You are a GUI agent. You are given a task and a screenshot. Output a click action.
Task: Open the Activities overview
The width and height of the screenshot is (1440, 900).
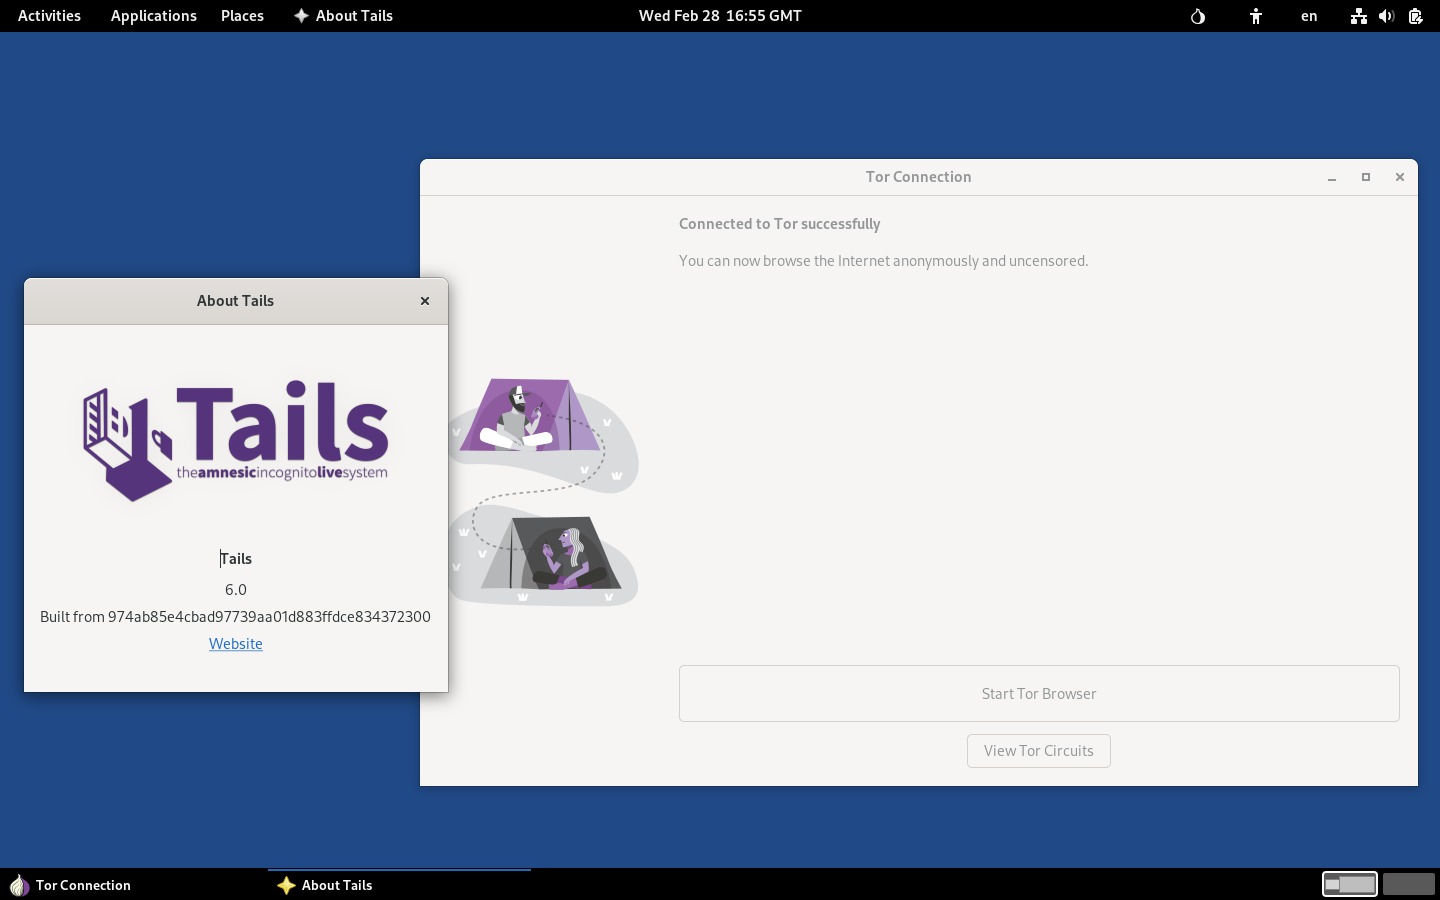(x=49, y=16)
